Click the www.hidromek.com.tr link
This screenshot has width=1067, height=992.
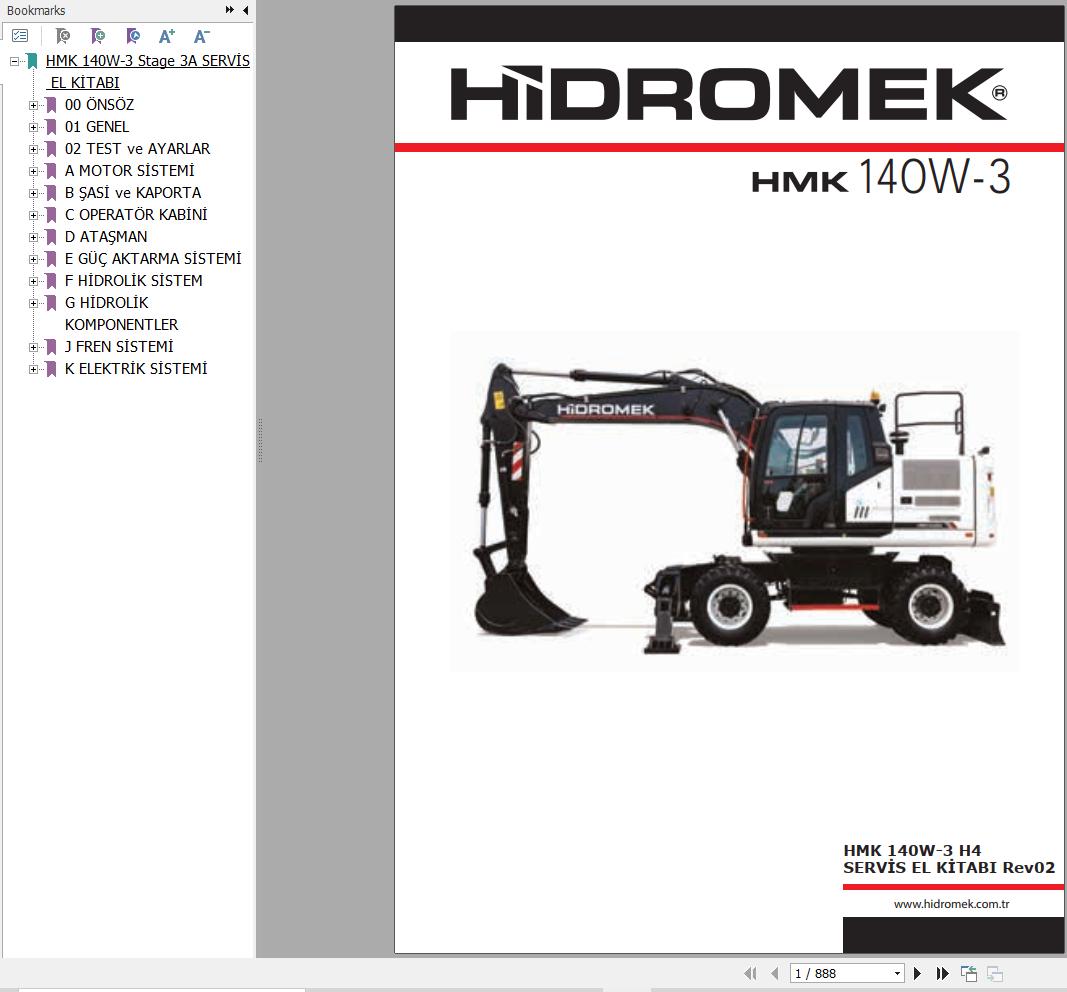(x=951, y=904)
